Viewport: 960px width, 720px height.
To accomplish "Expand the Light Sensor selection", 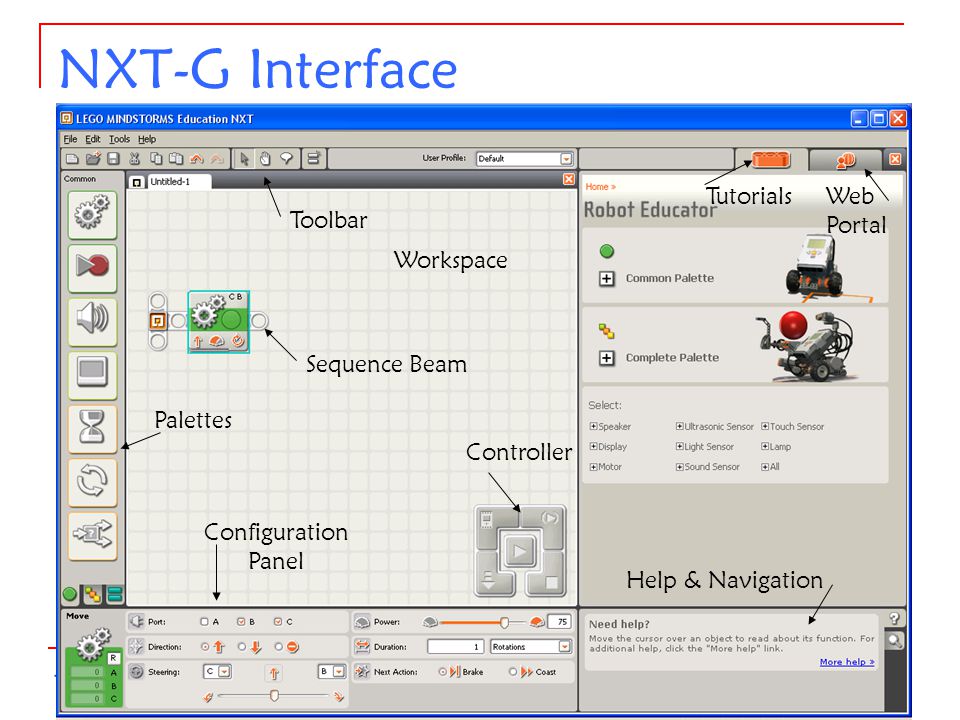I will point(680,447).
